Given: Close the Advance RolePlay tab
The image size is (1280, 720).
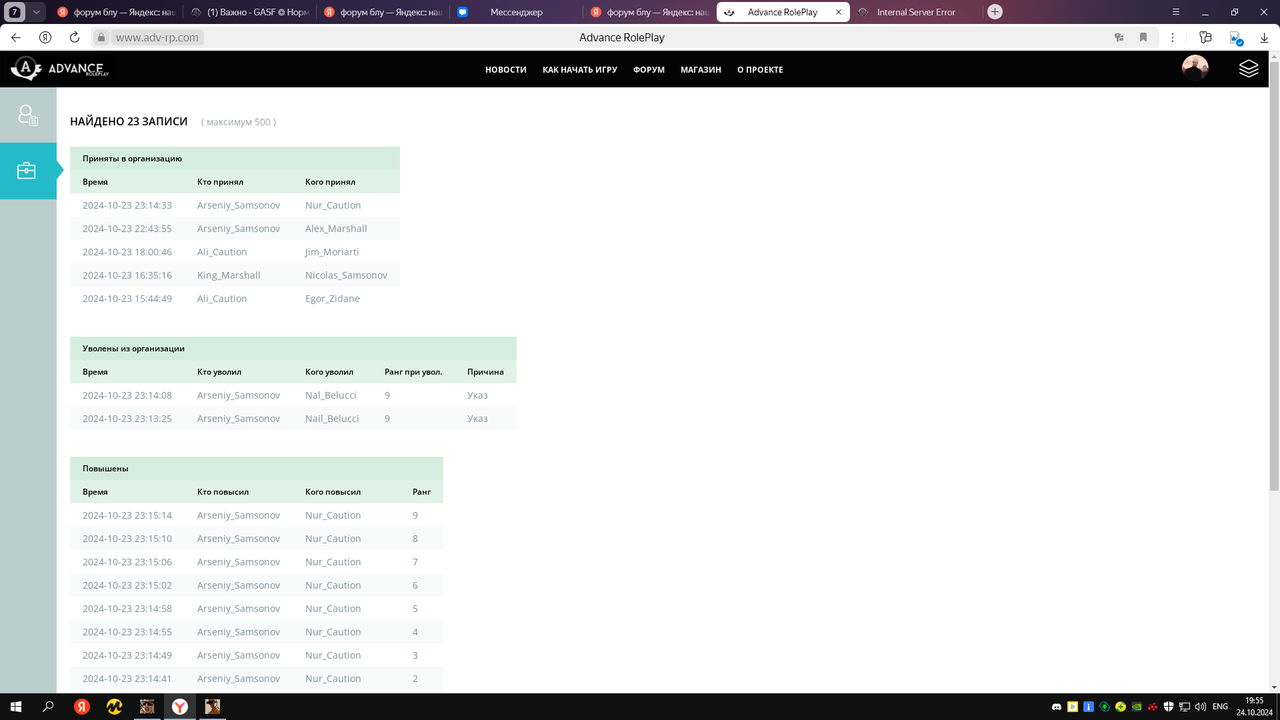Looking at the screenshot, I should (837, 12).
